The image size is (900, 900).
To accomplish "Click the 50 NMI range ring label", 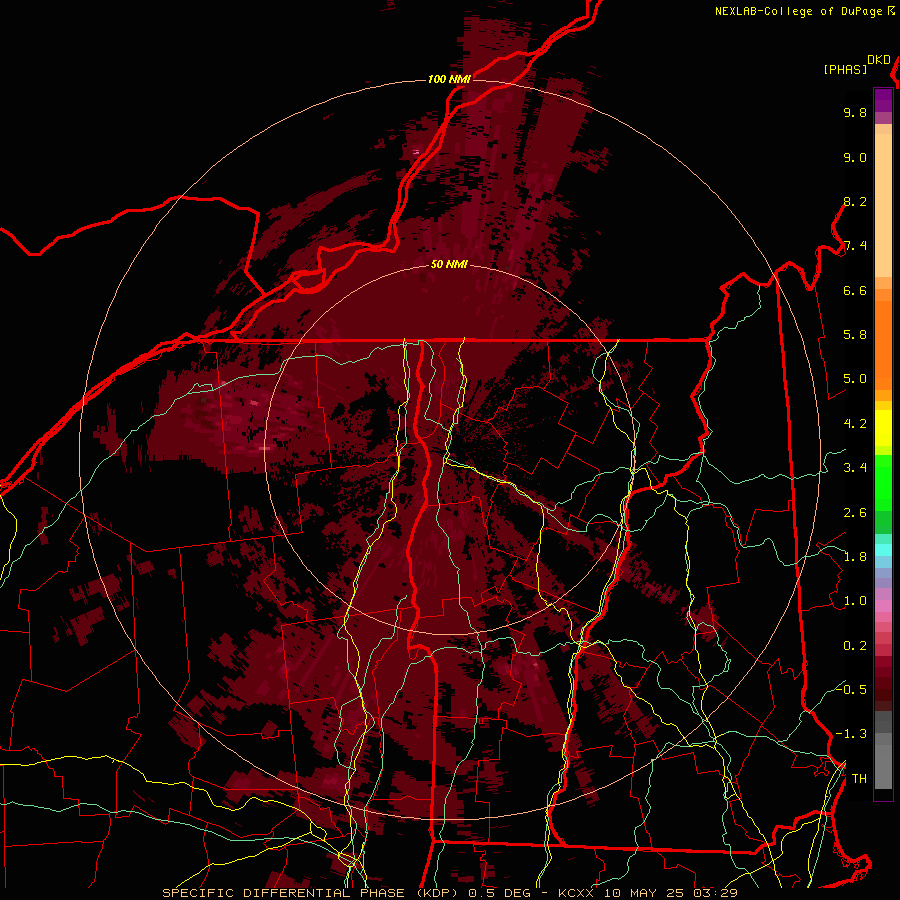I will (x=449, y=264).
